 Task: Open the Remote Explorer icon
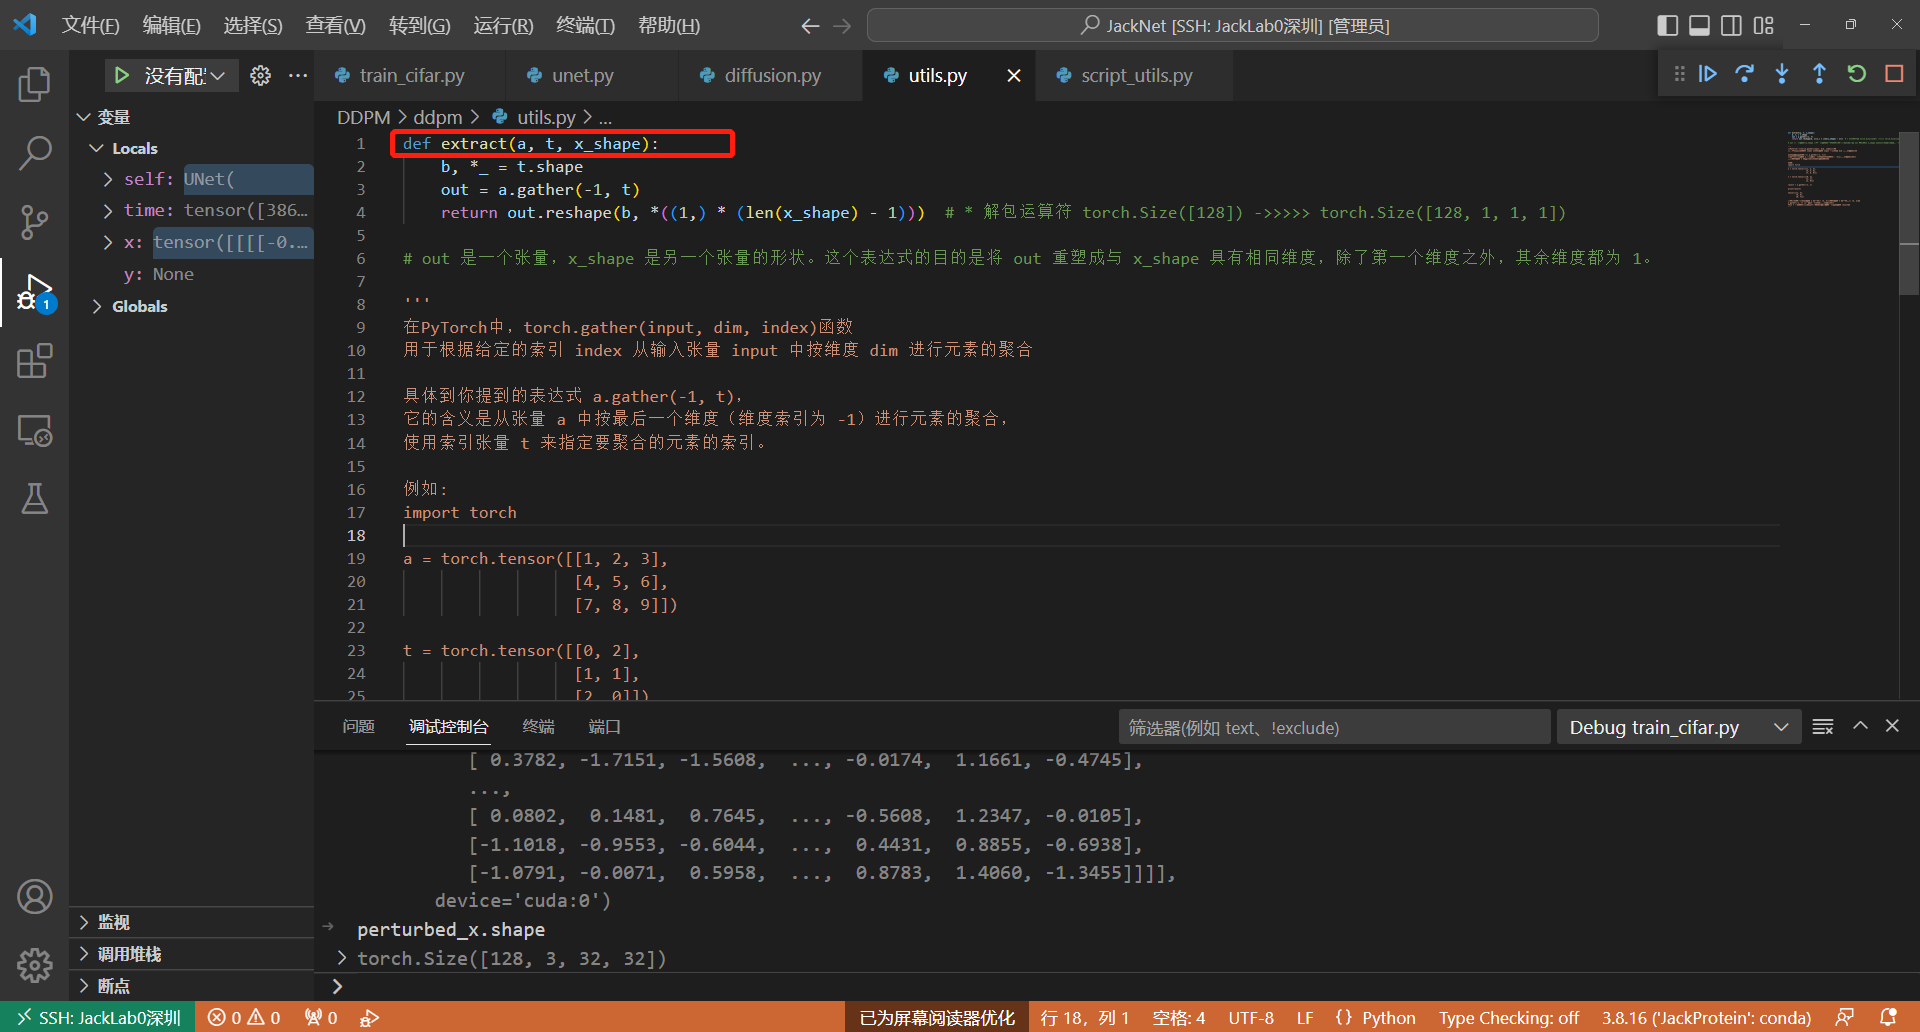34,430
